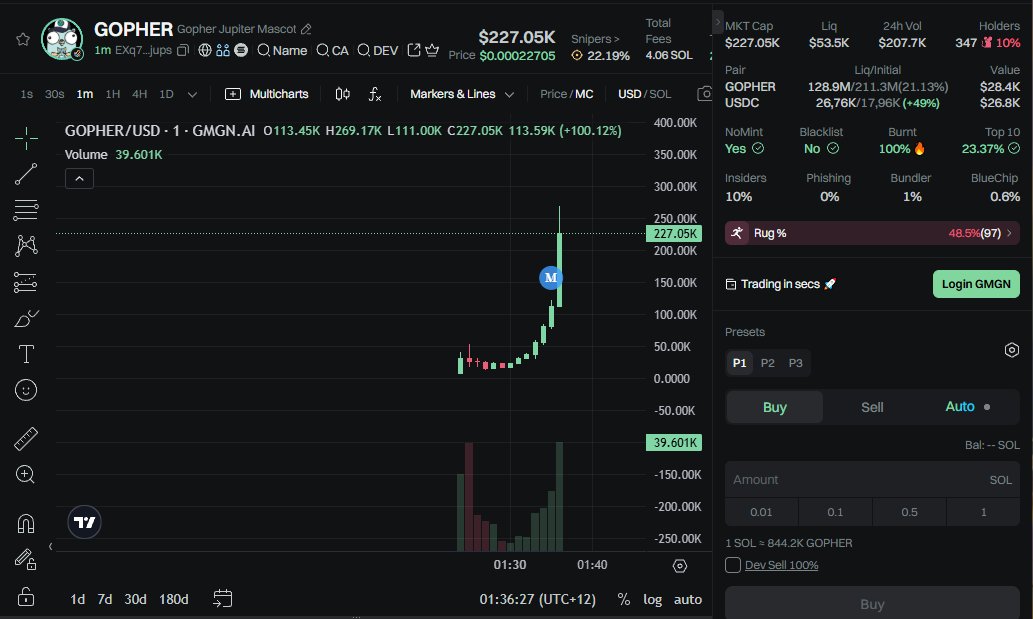The height and width of the screenshot is (619, 1033).
Task: Expand more timeframes dropdown arrow
Action: coord(192,94)
